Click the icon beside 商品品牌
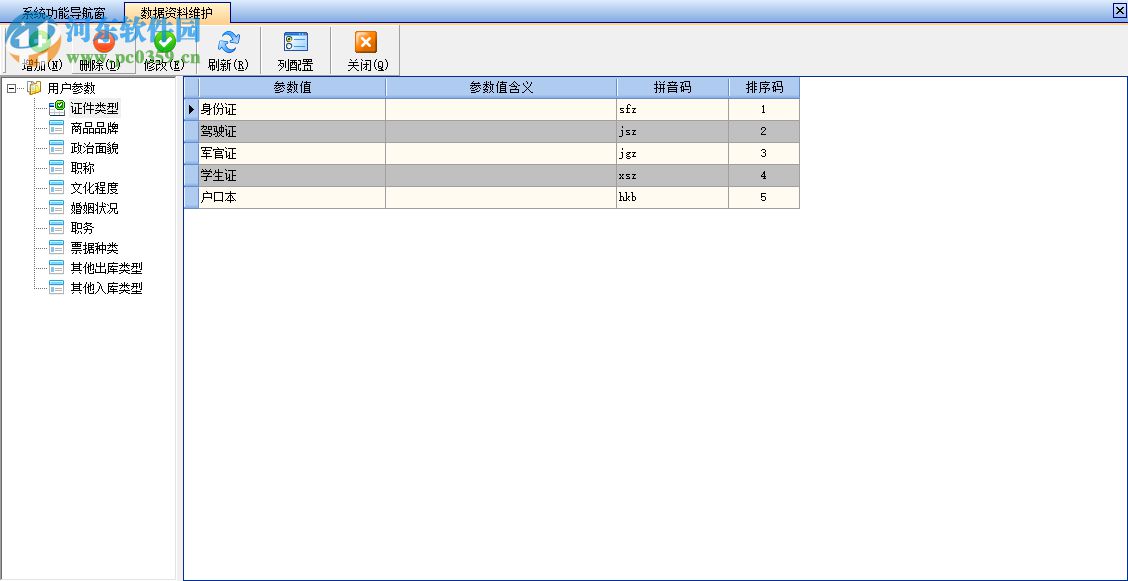 [x=57, y=129]
